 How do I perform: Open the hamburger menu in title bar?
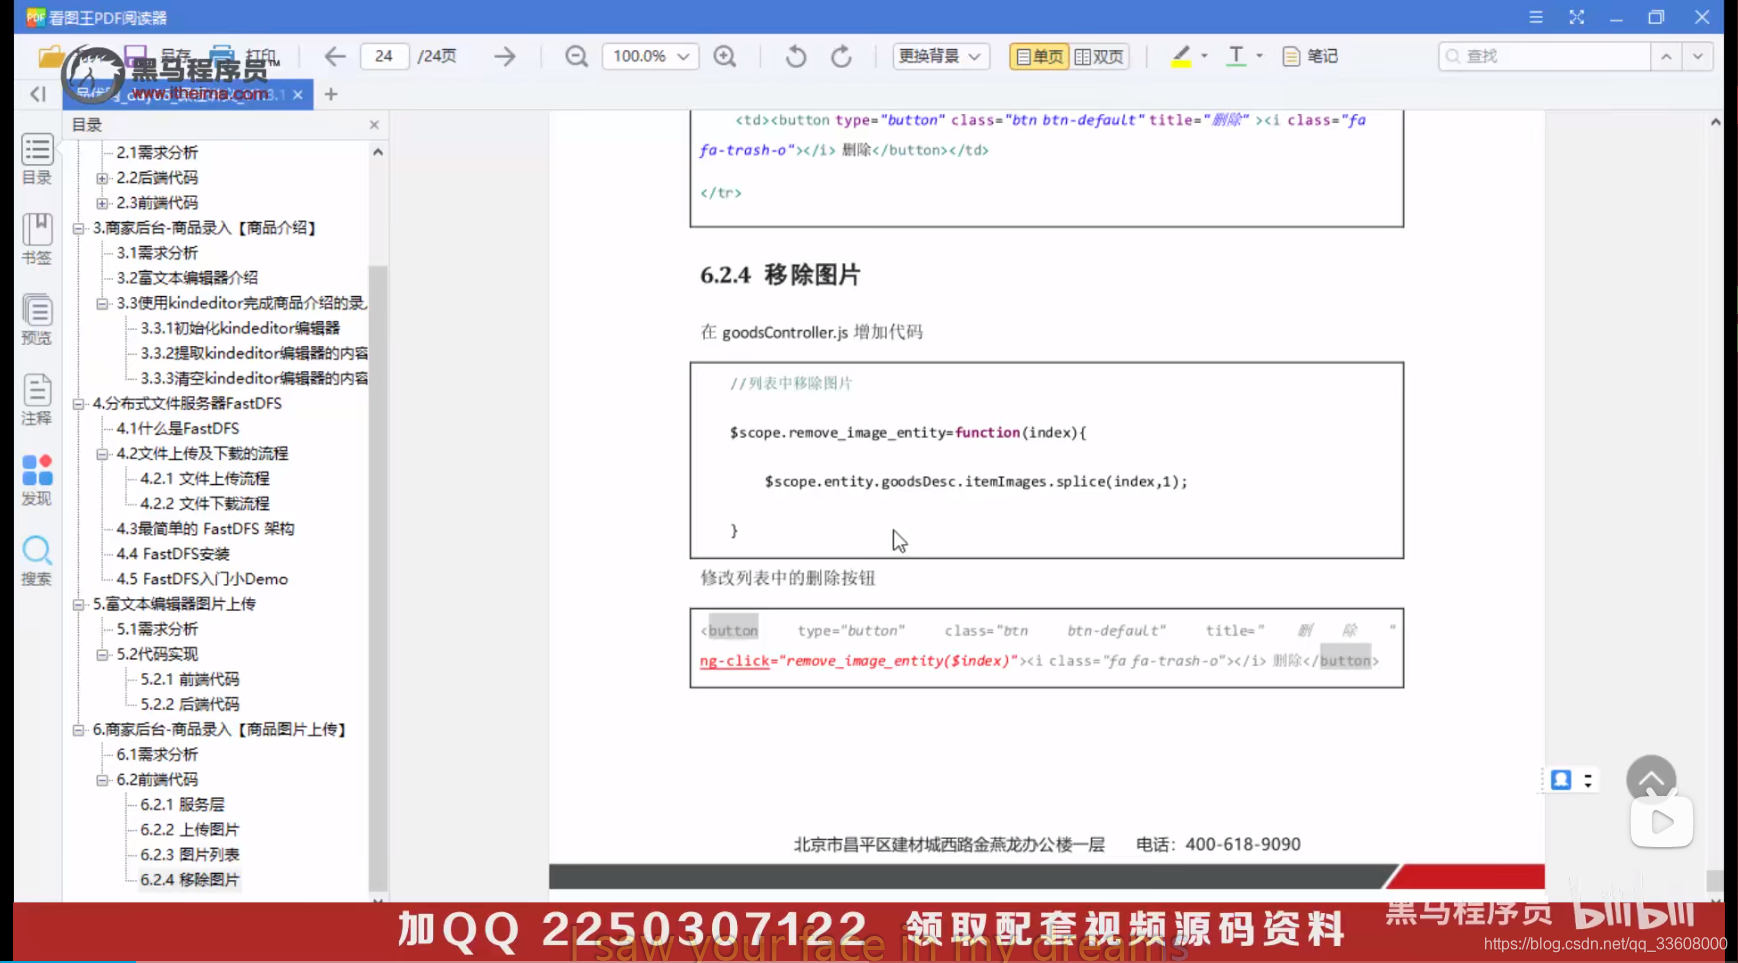pos(1536,17)
